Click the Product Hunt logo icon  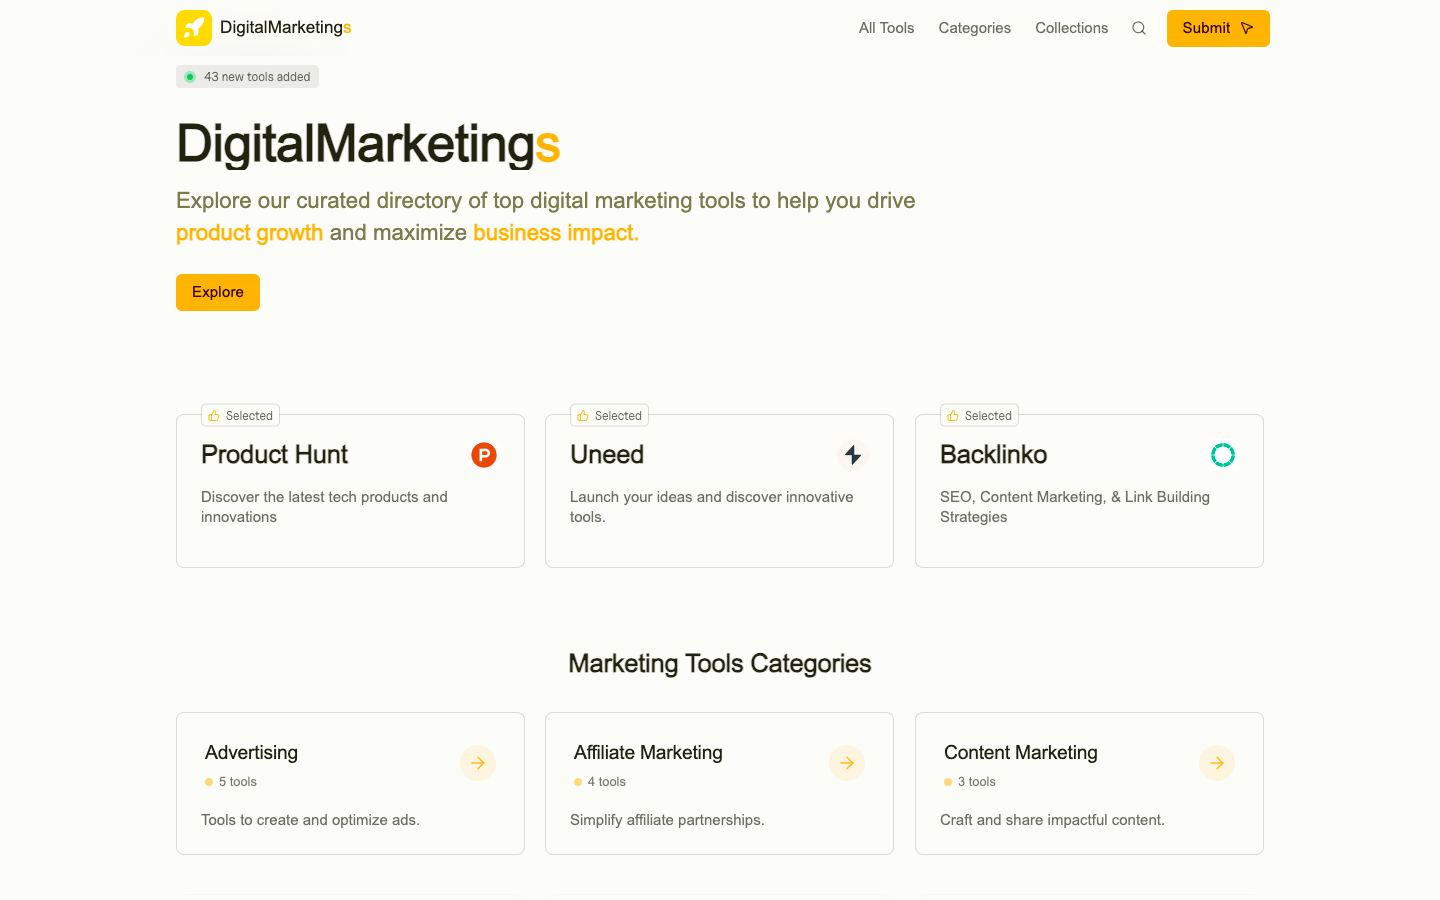tap(484, 455)
